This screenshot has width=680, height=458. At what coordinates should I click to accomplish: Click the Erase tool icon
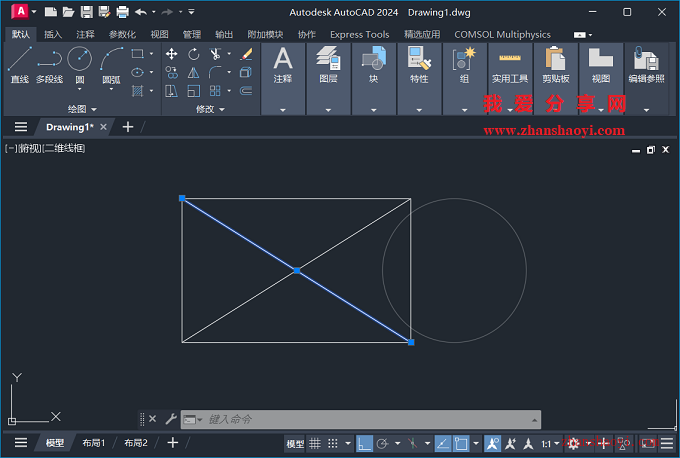click(x=246, y=54)
